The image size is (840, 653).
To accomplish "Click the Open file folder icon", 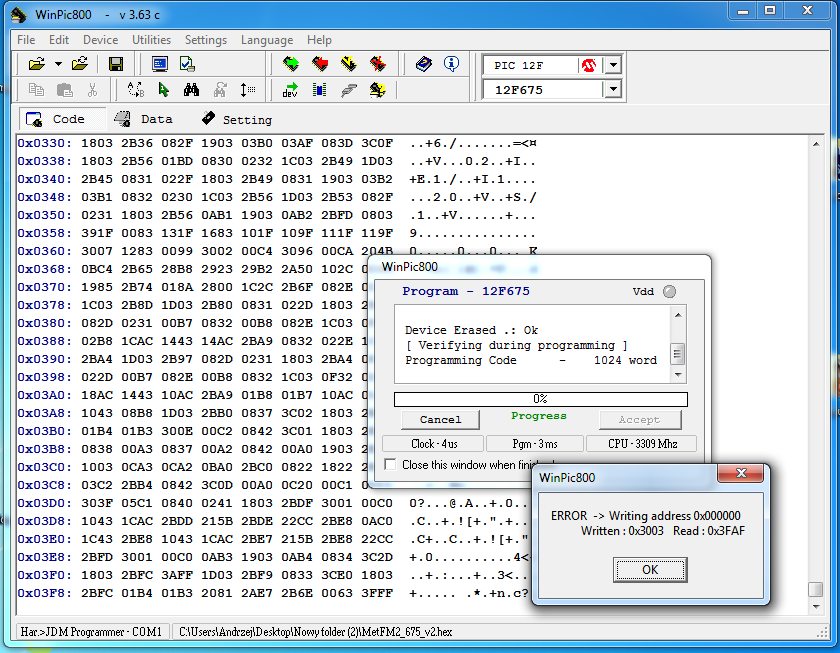I will pos(36,64).
